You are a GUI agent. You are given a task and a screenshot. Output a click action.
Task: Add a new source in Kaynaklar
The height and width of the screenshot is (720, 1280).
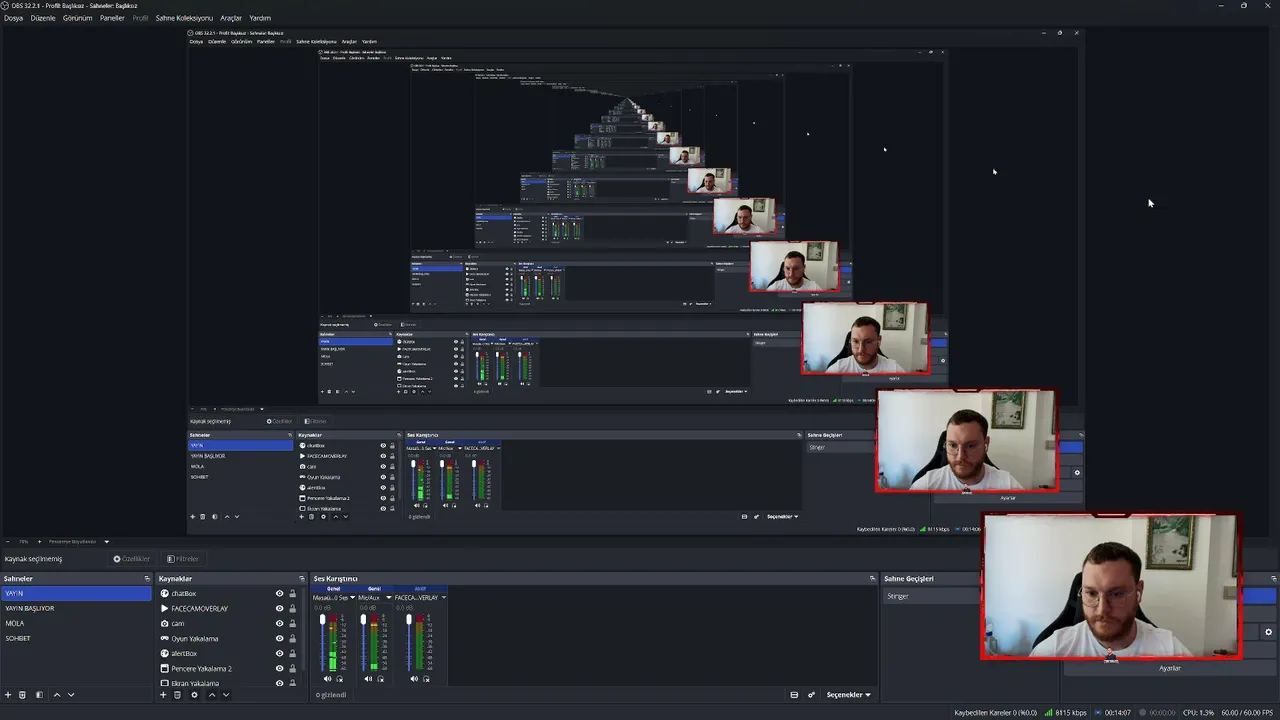(x=163, y=695)
